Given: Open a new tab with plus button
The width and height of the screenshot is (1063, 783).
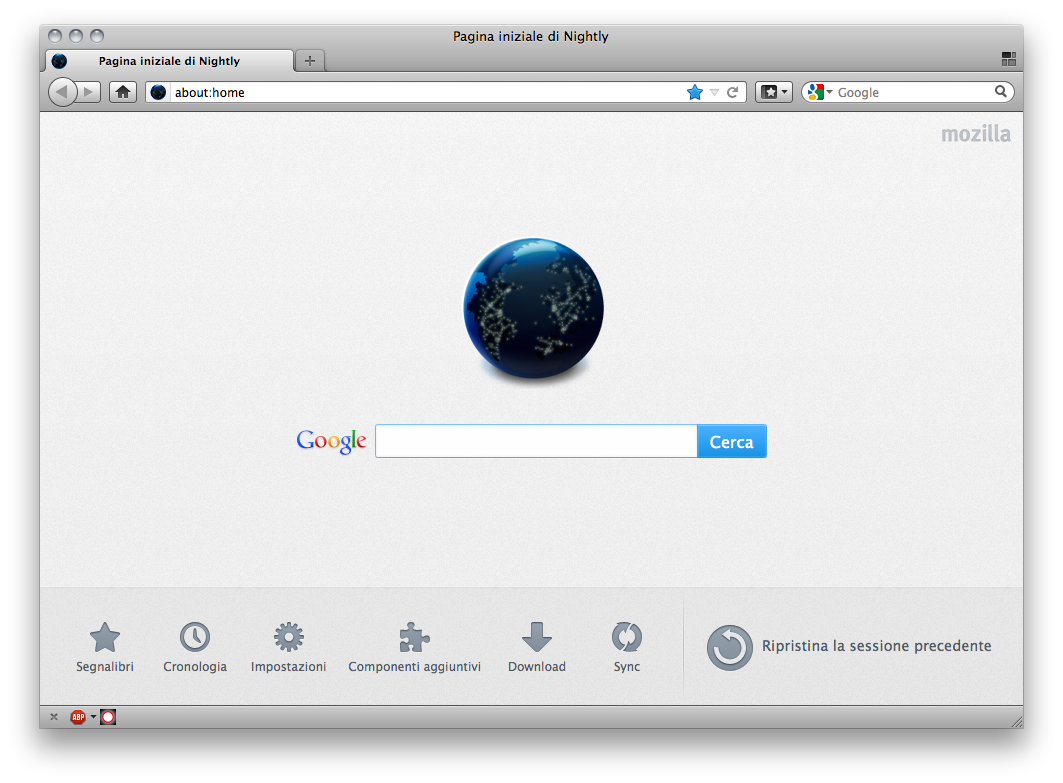Looking at the screenshot, I should click(310, 61).
